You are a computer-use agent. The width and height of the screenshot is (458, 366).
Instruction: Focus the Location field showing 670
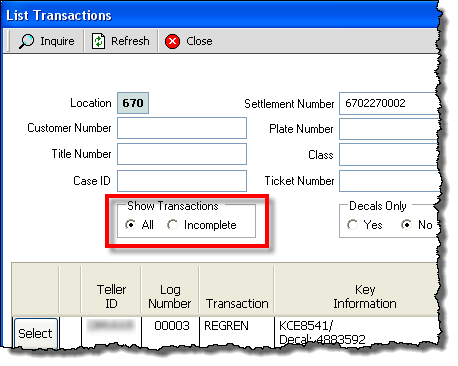(x=133, y=103)
